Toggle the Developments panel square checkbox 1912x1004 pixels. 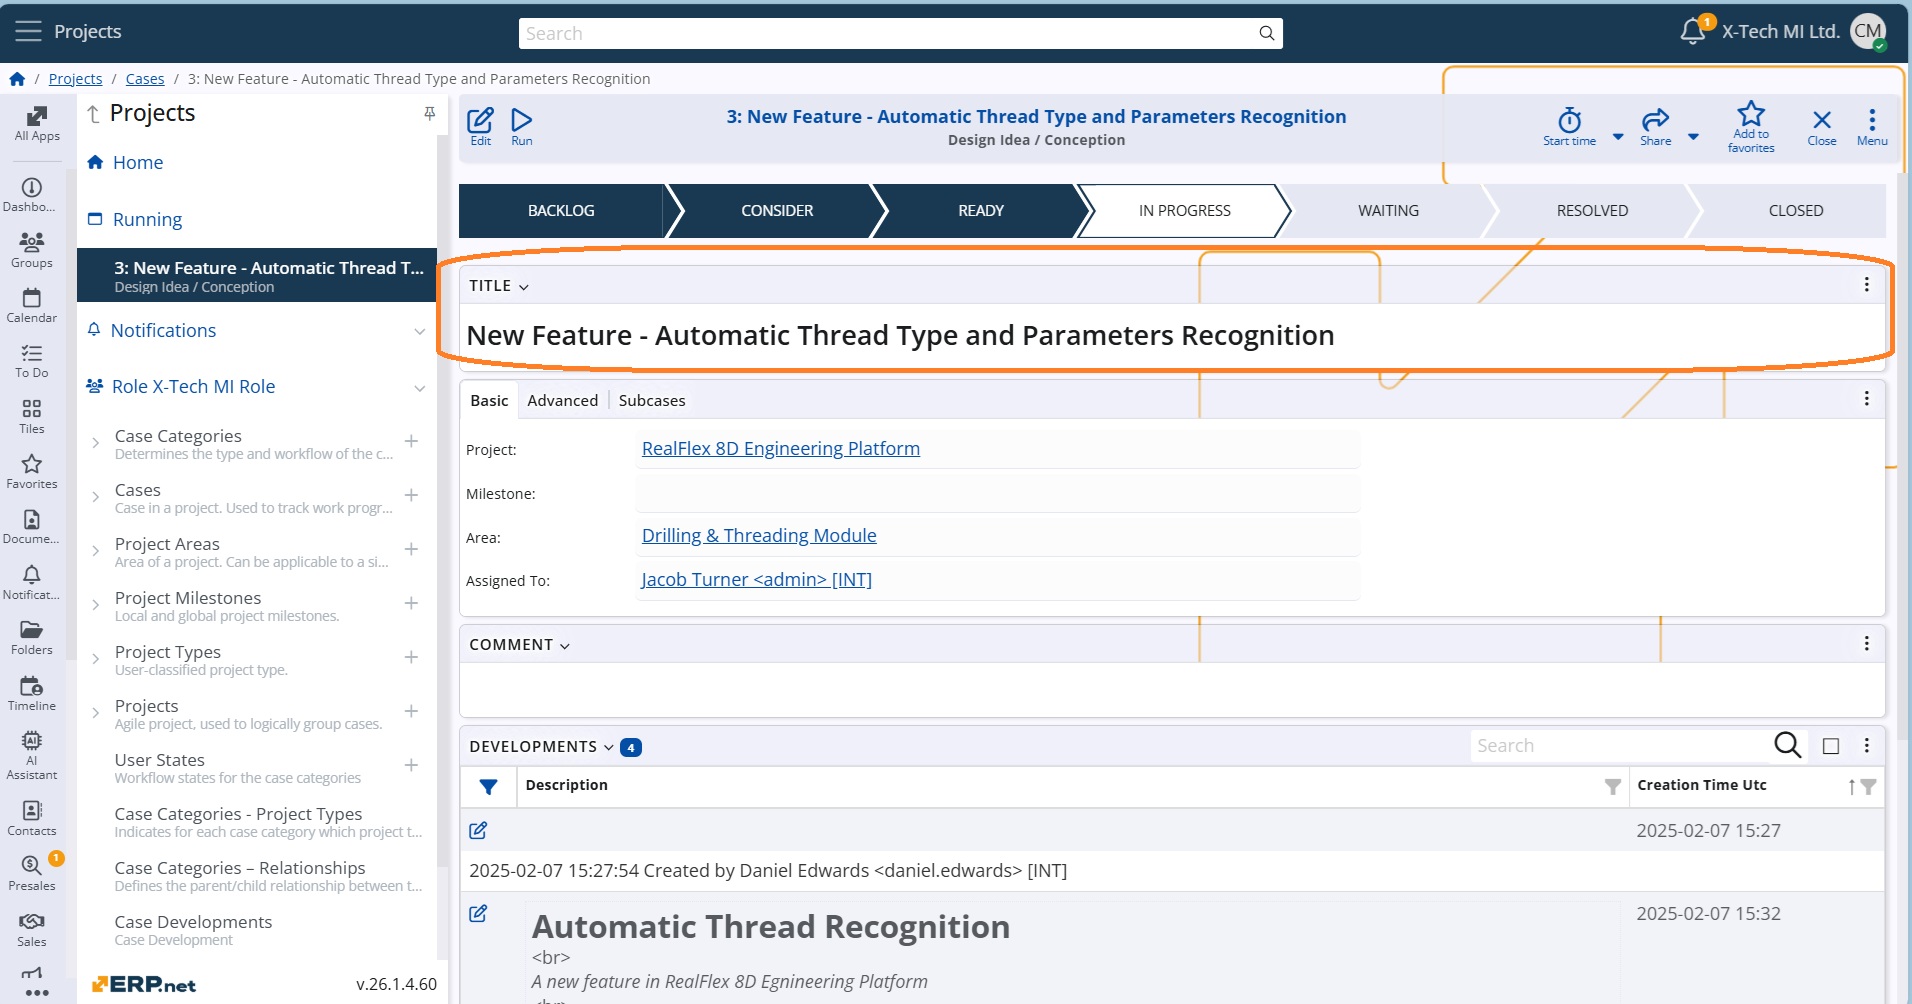click(1831, 746)
